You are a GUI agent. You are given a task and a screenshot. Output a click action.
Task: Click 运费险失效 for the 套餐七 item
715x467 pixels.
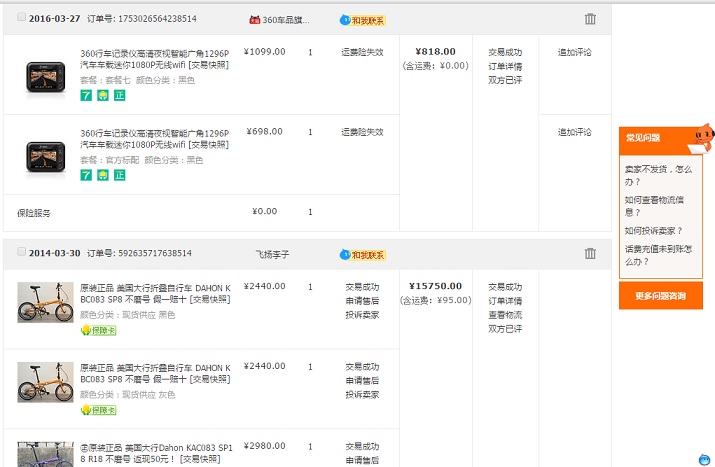coord(363,52)
